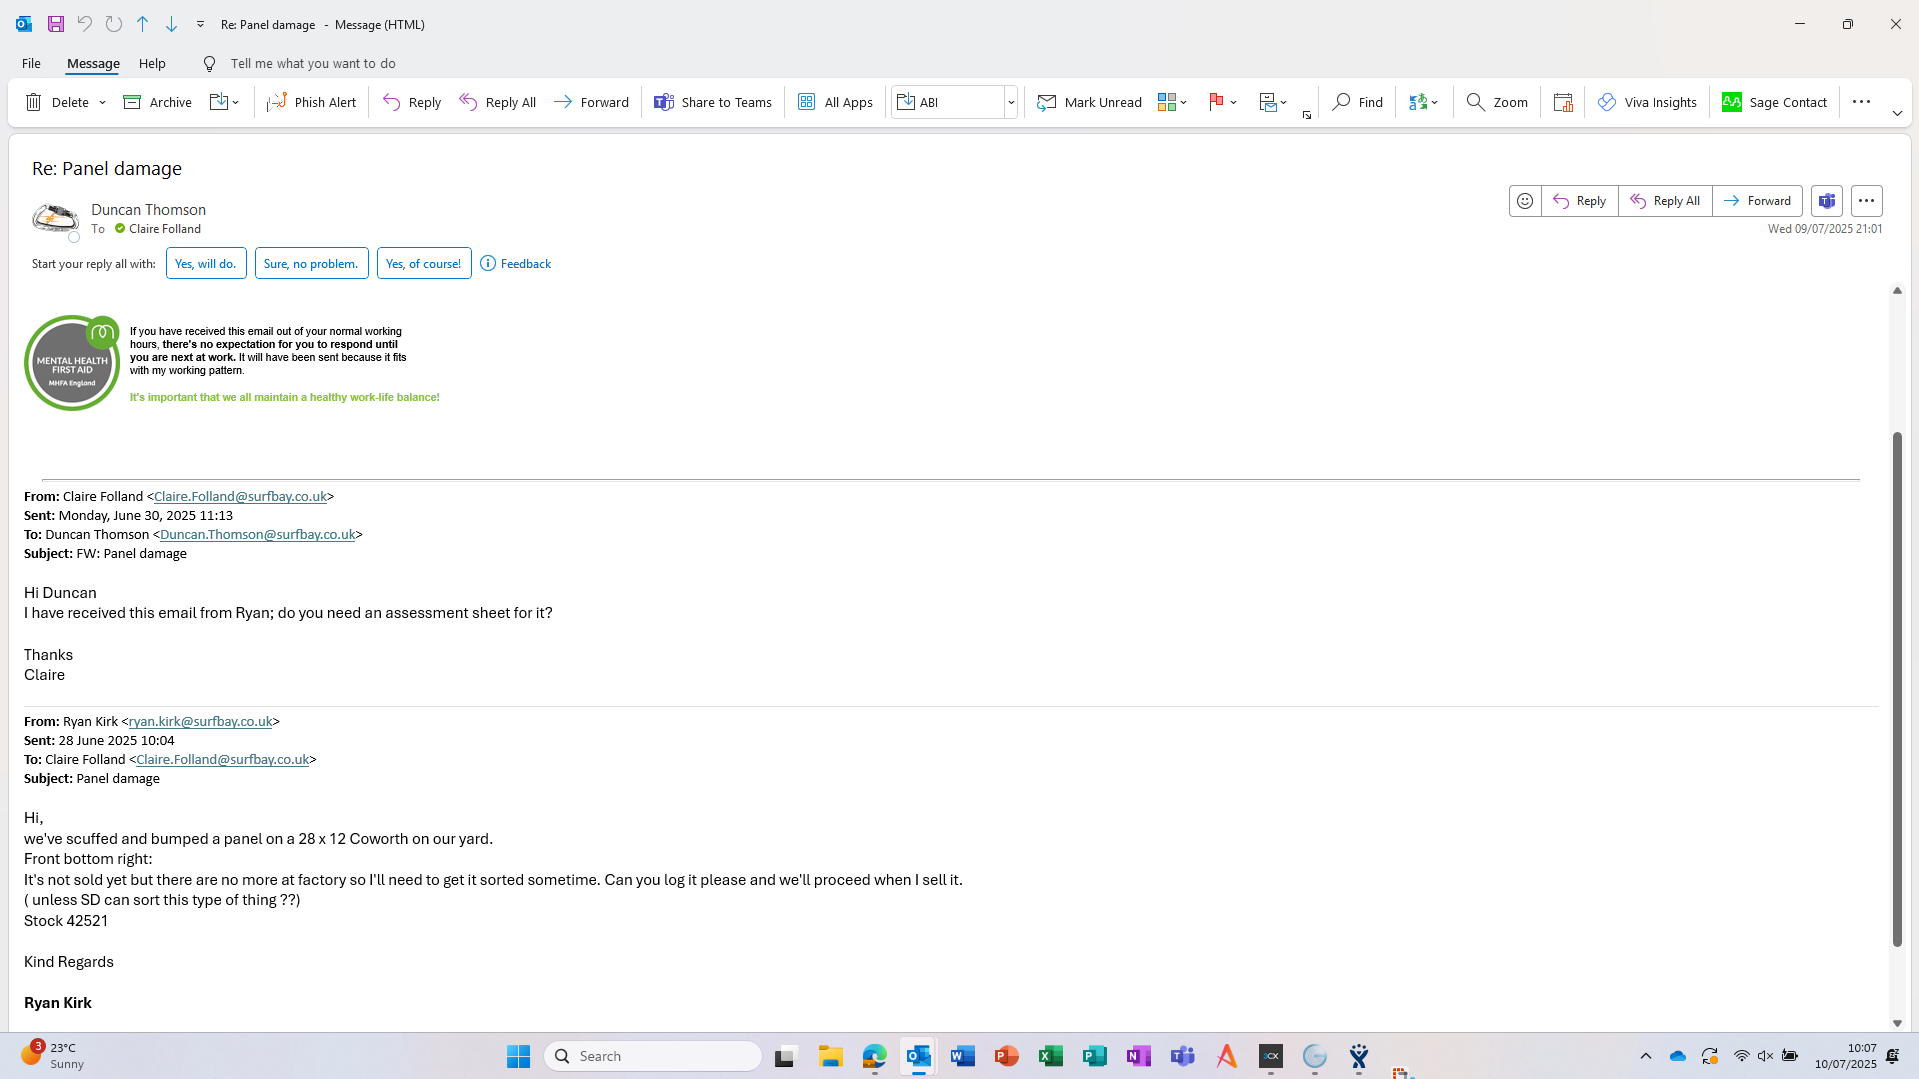Open the Viva Insights pane
This screenshot has height=1079, width=1919.
point(1646,102)
